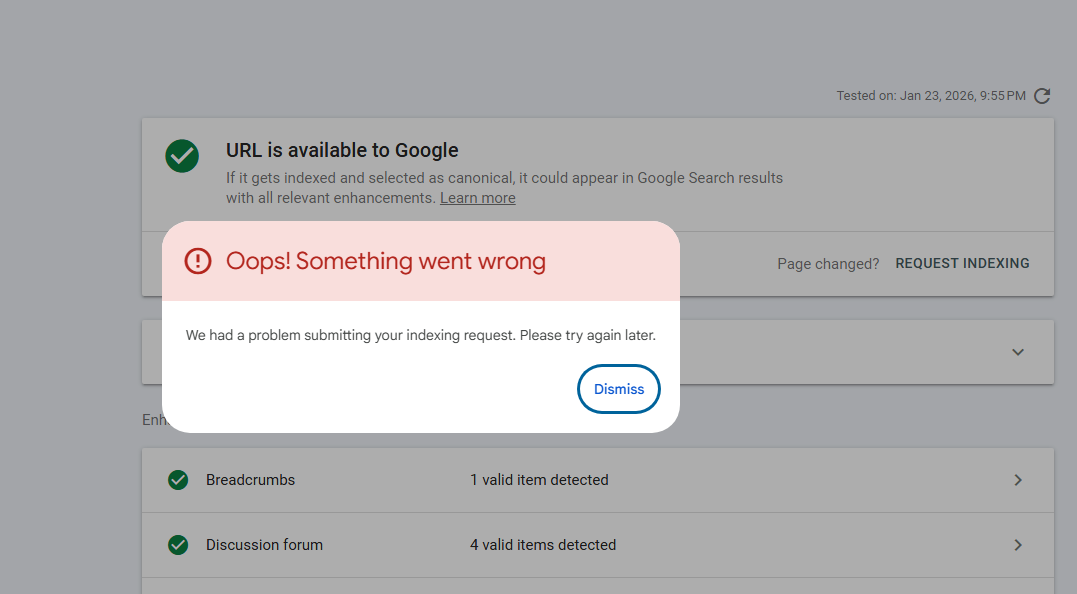
Task: Click '4 valid items detected' text
Action: 543,545
